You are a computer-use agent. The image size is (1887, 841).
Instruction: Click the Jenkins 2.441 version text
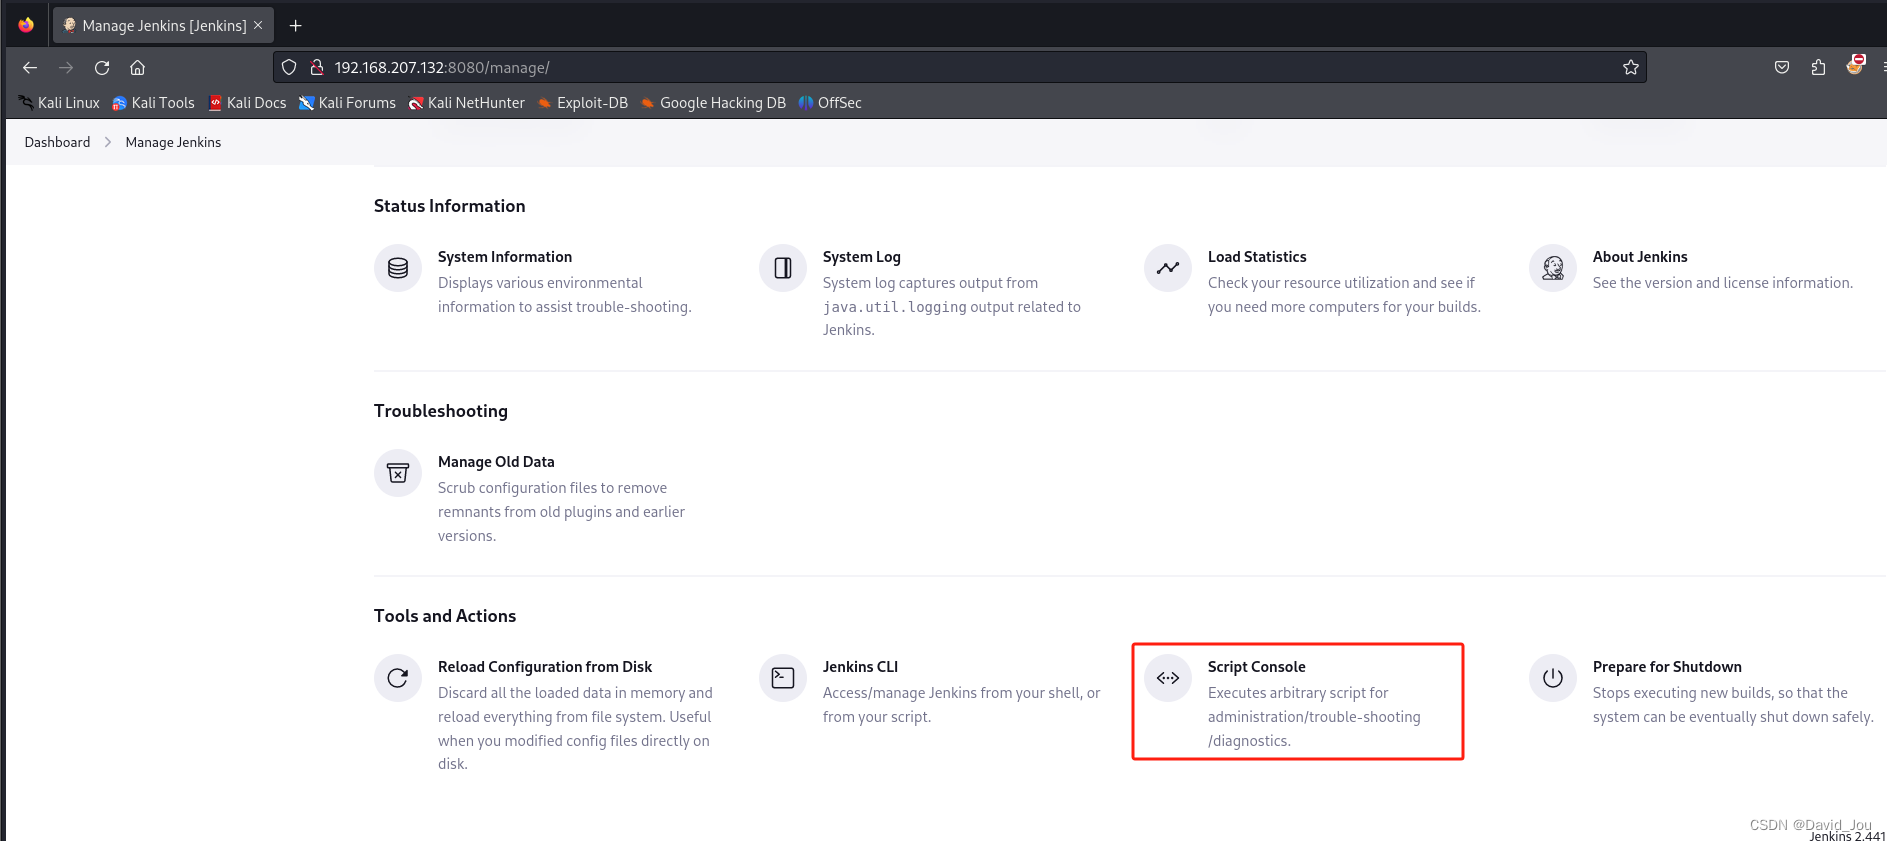click(x=1847, y=836)
